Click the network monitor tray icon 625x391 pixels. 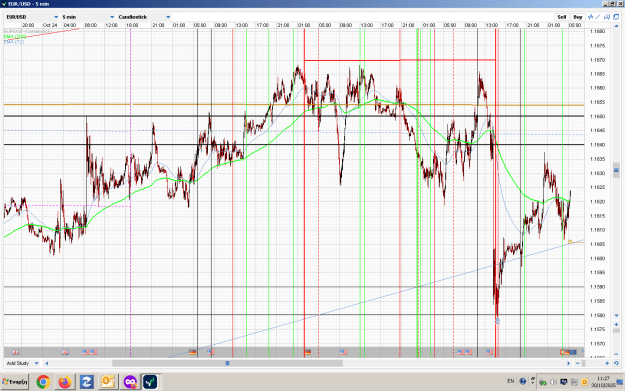coord(564,382)
